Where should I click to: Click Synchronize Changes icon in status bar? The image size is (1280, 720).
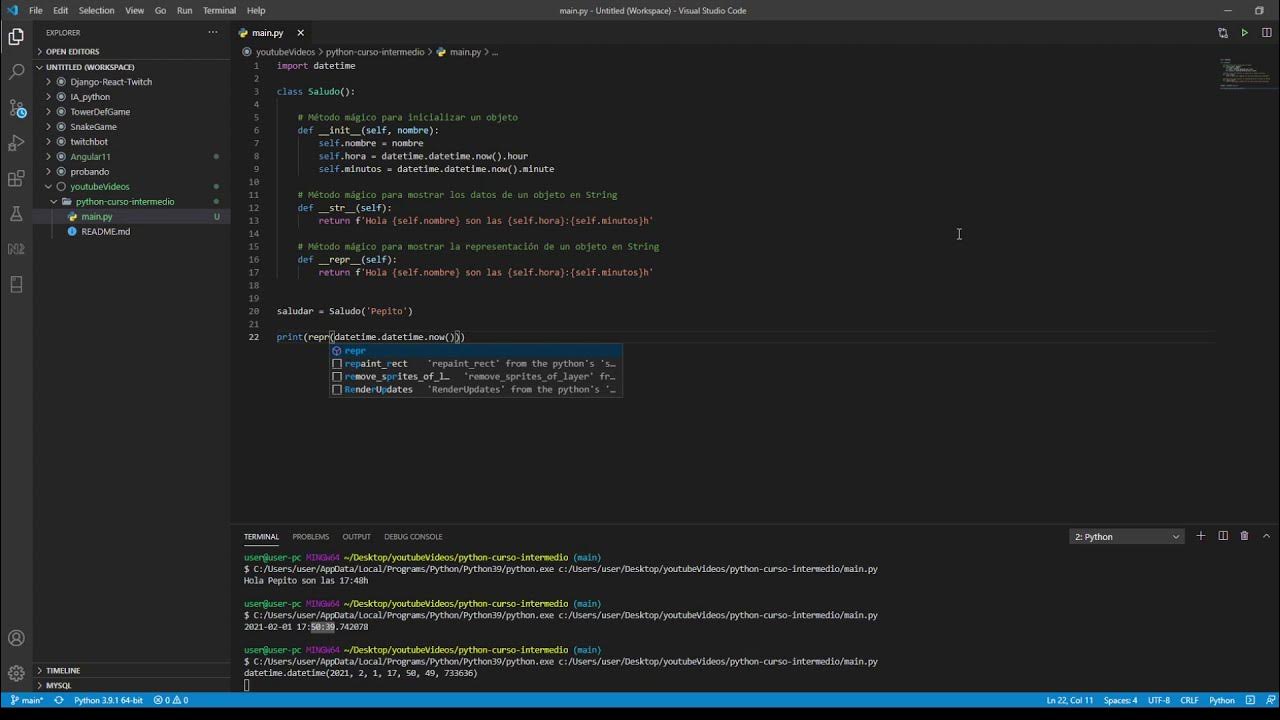click(x=59, y=700)
